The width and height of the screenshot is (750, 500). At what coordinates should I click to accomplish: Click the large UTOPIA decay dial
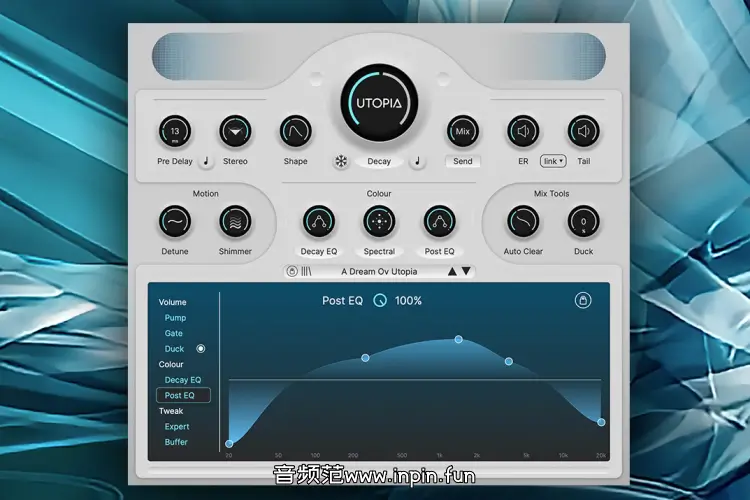click(379, 103)
